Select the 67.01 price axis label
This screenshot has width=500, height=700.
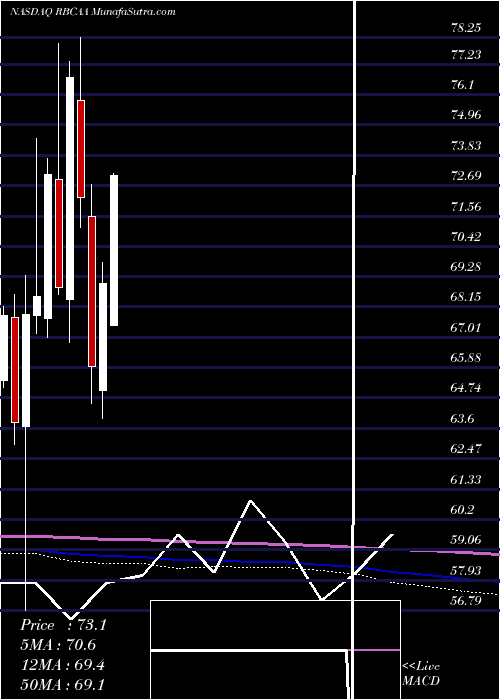[x=466, y=327]
